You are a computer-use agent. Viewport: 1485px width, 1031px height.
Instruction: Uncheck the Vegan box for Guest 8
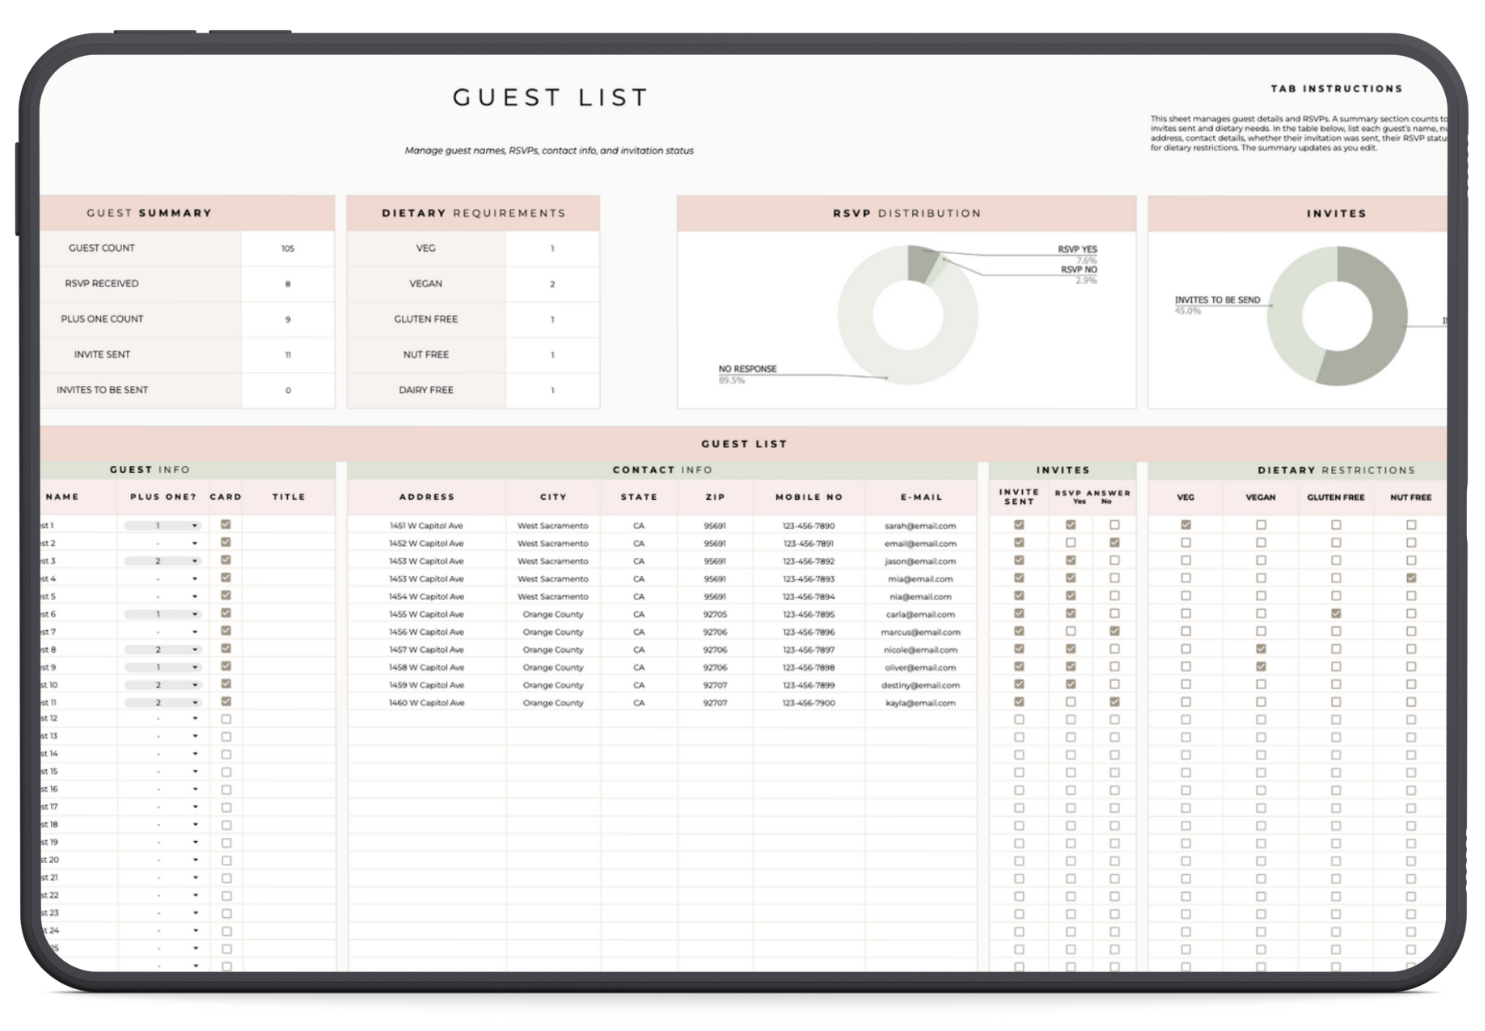pos(1261,649)
